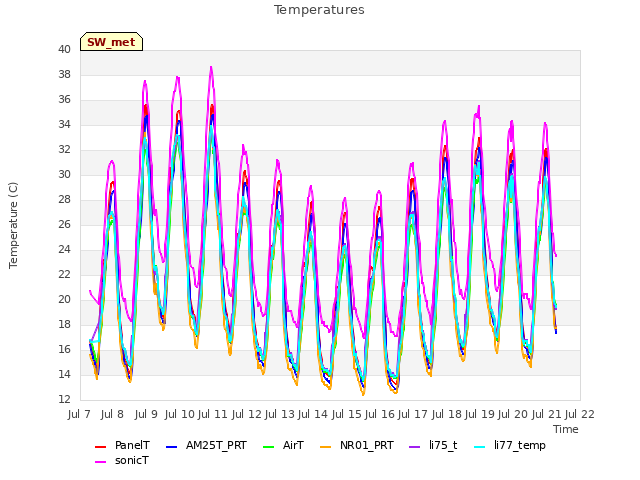Click the 38 value on temperature axis
Image resolution: width=640 pixels, height=480 pixels.
[64, 74]
